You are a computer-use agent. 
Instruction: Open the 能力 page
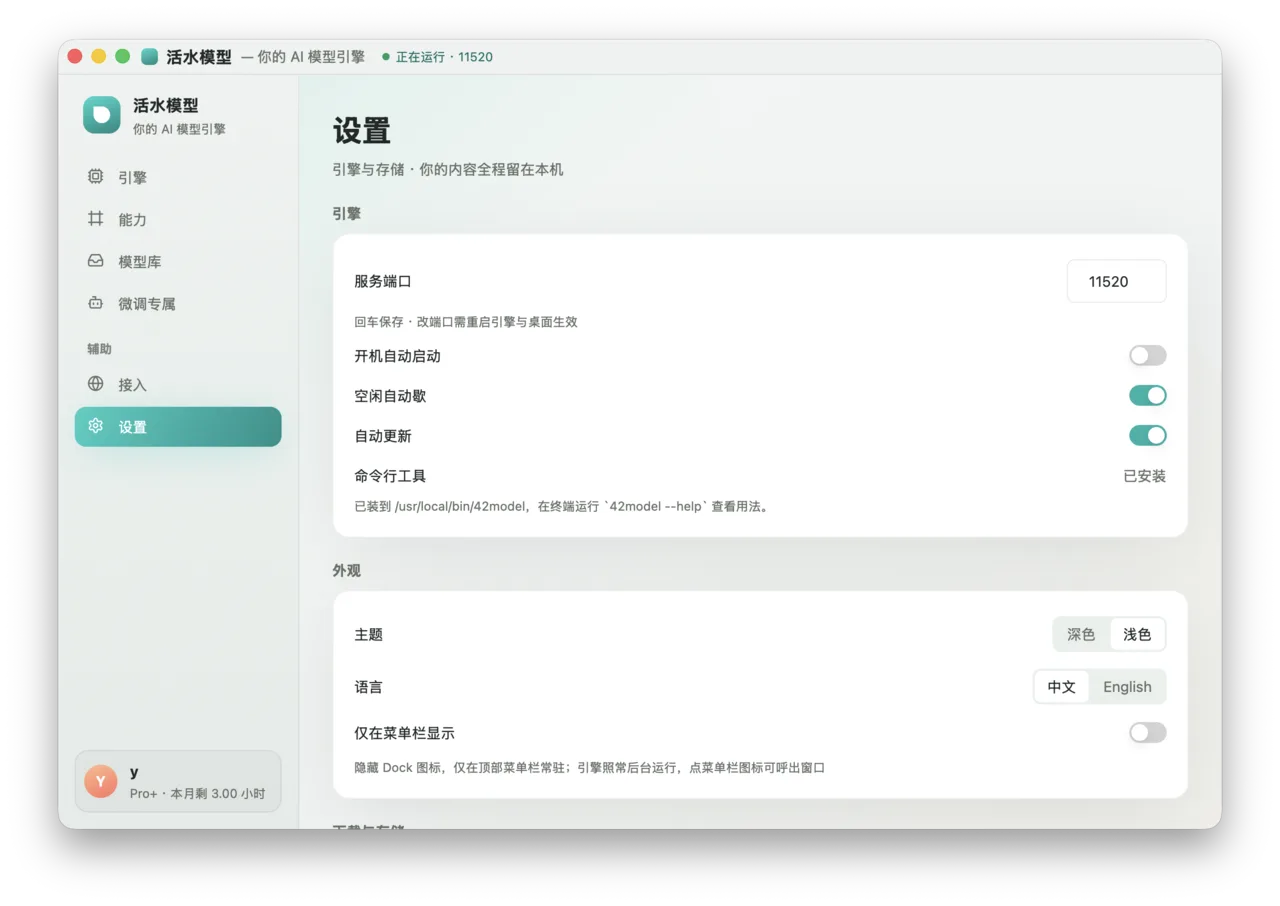(x=178, y=219)
